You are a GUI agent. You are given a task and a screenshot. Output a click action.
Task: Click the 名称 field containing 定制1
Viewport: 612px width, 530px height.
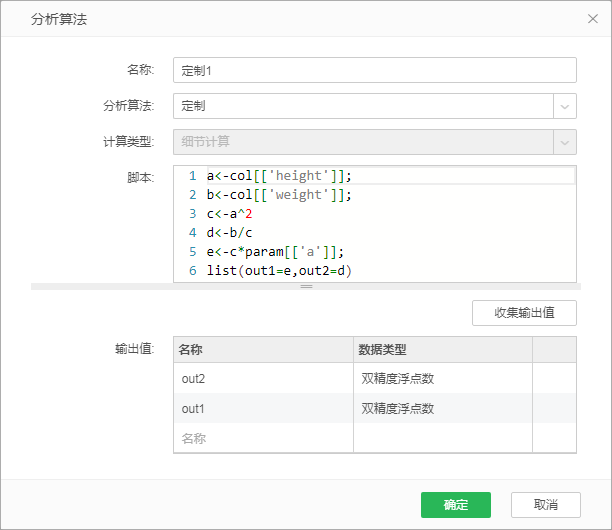(x=374, y=70)
